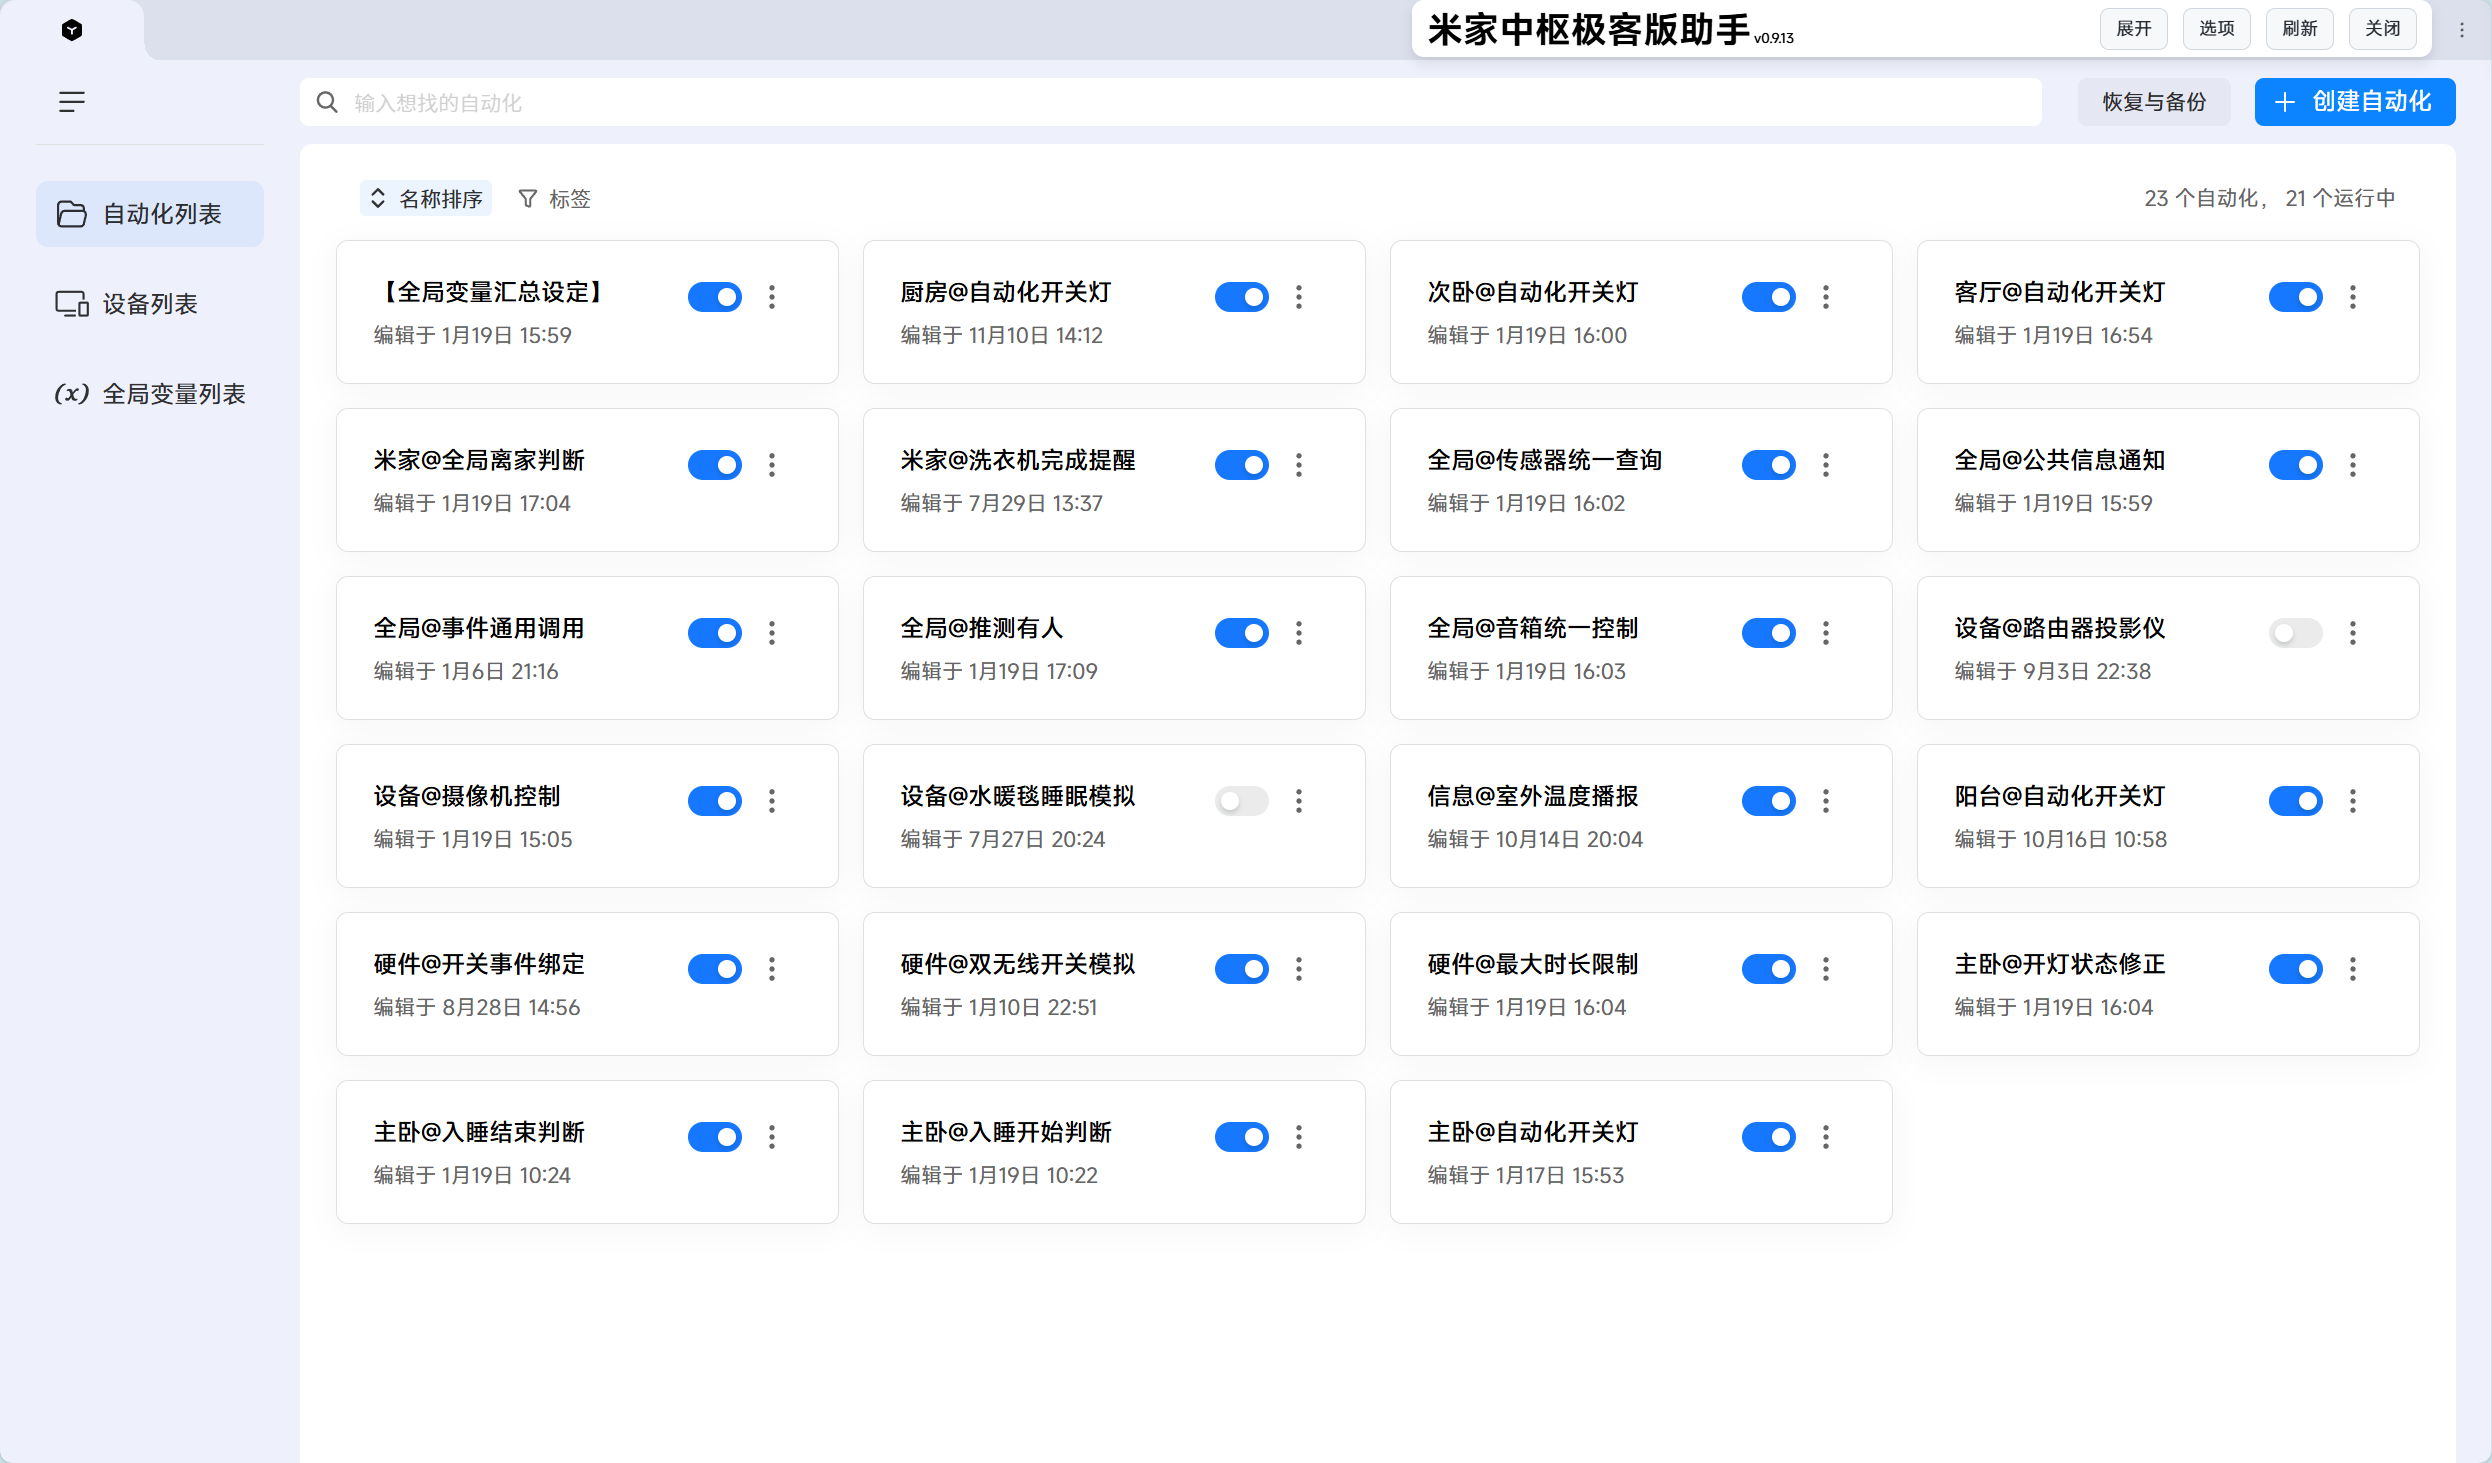Open three-dot menu for 主卧@自动化开关灯
2492x1463 pixels.
(x=1825, y=1136)
